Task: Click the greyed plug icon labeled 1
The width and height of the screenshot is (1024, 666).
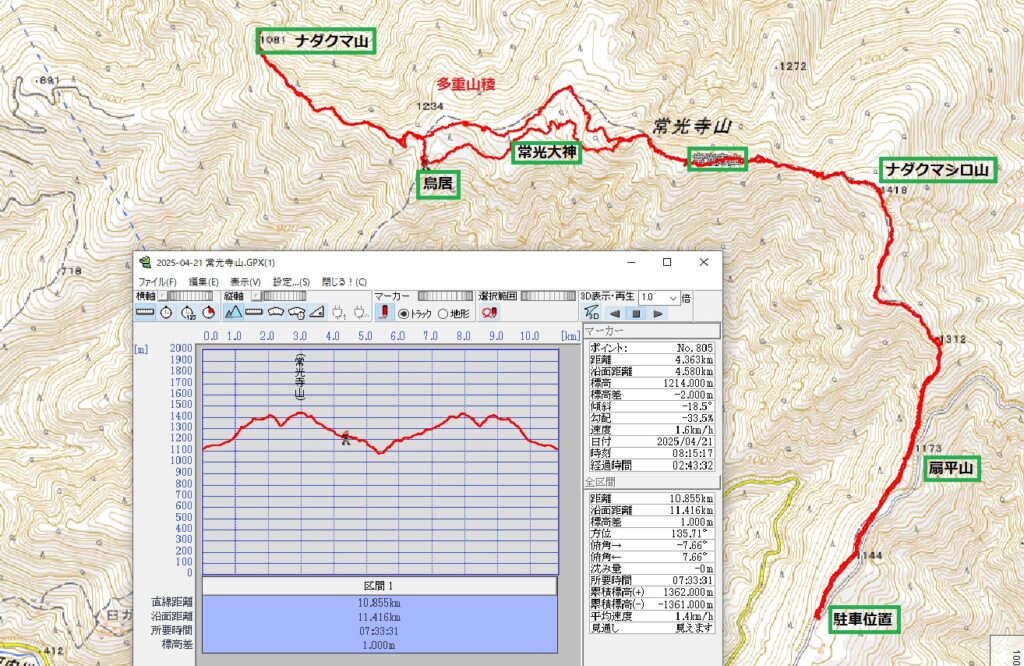Action: 338,313
